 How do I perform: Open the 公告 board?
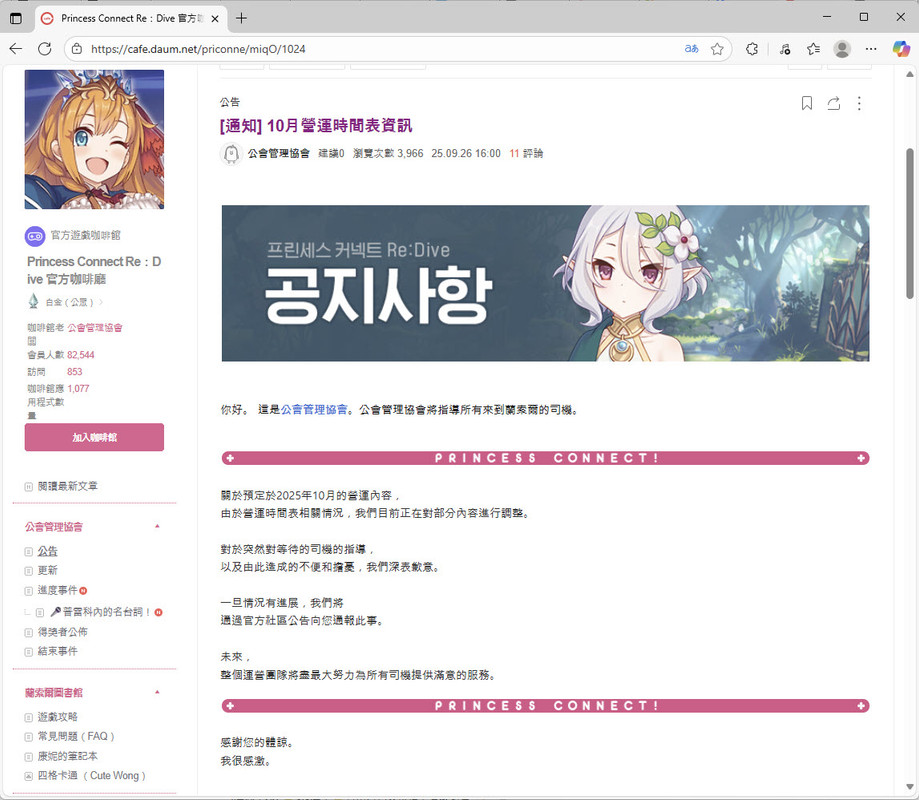(47, 551)
